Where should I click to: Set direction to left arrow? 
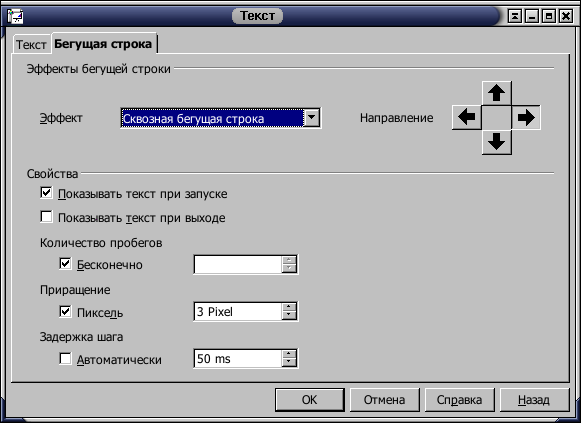pyautogui.click(x=467, y=117)
